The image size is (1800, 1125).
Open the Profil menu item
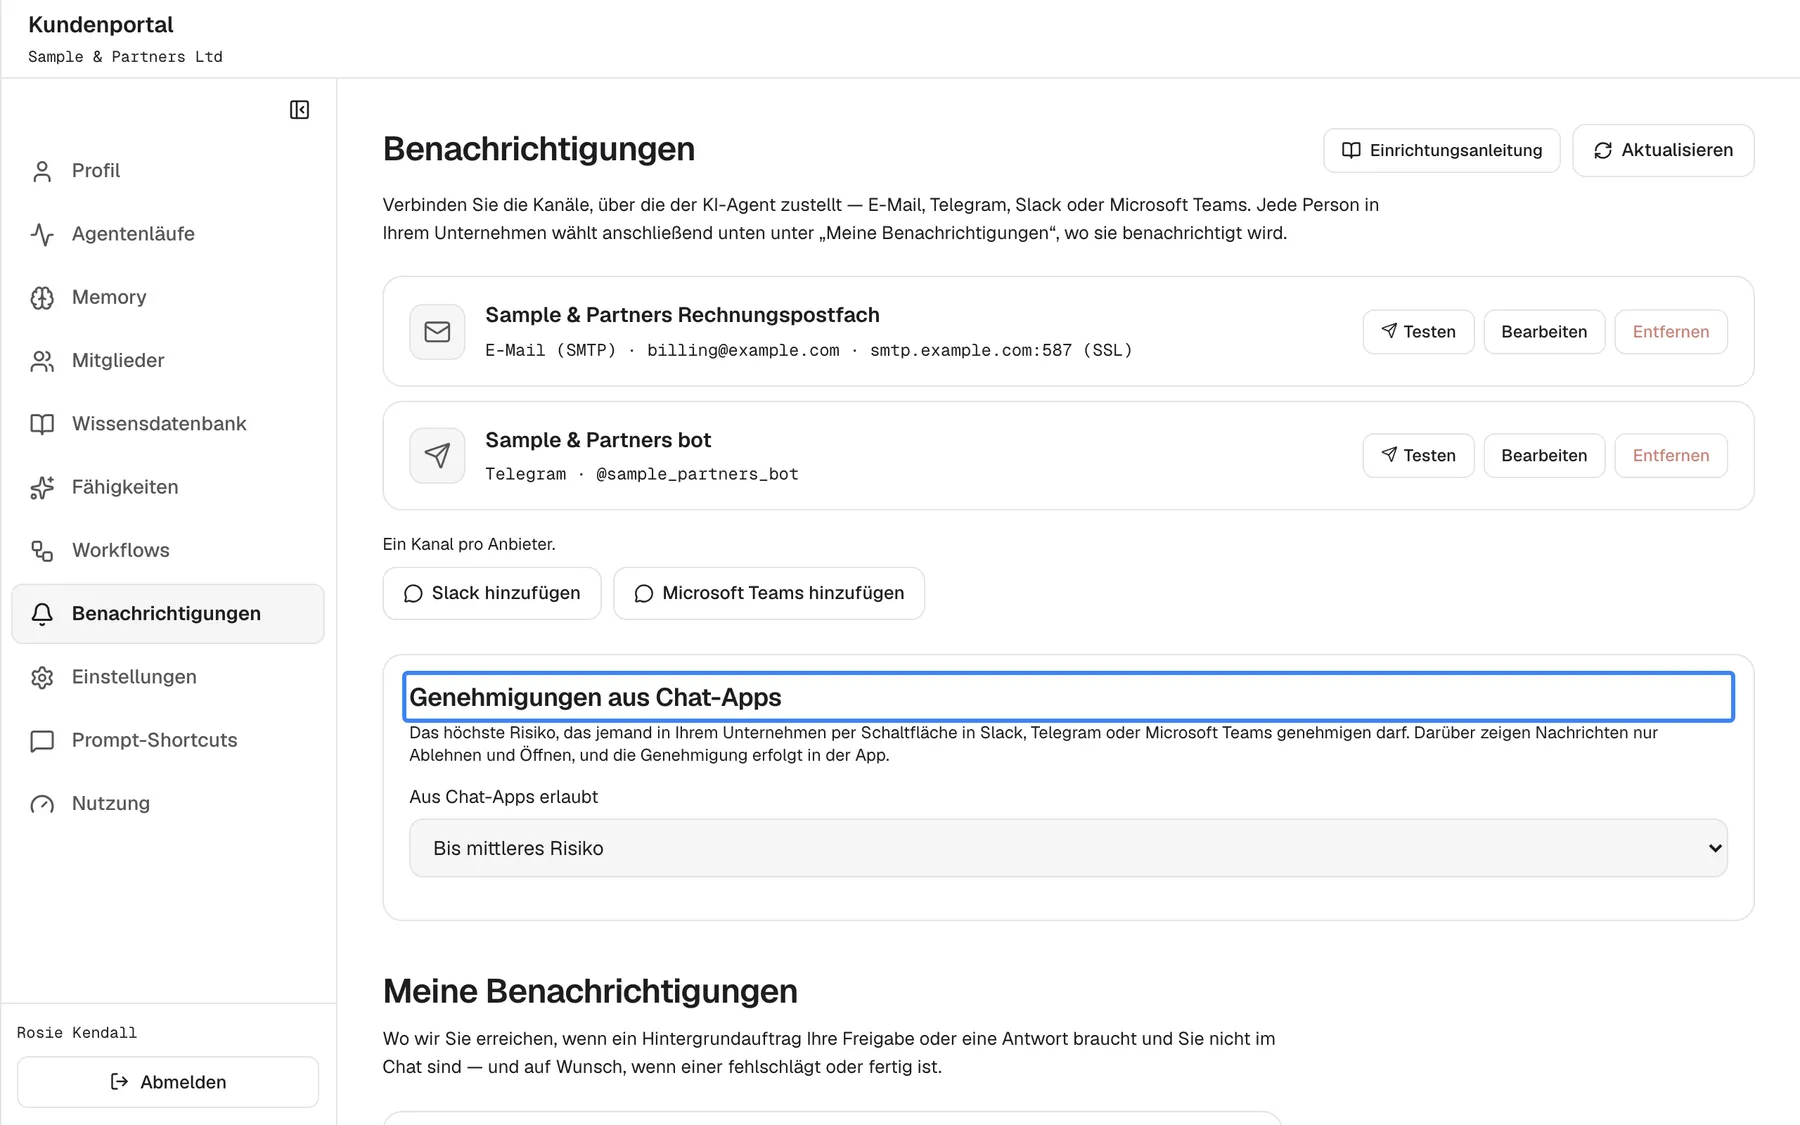(x=168, y=171)
